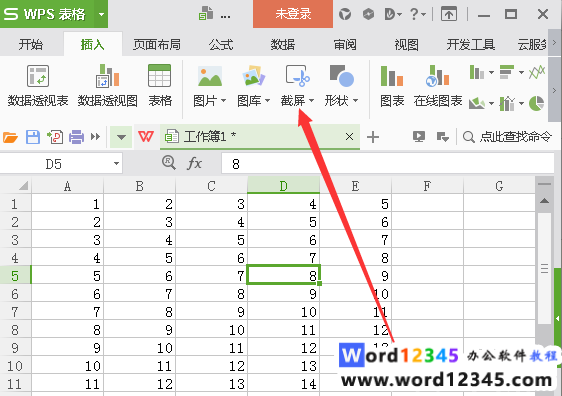Select cell E3 containing 7

tap(355, 240)
